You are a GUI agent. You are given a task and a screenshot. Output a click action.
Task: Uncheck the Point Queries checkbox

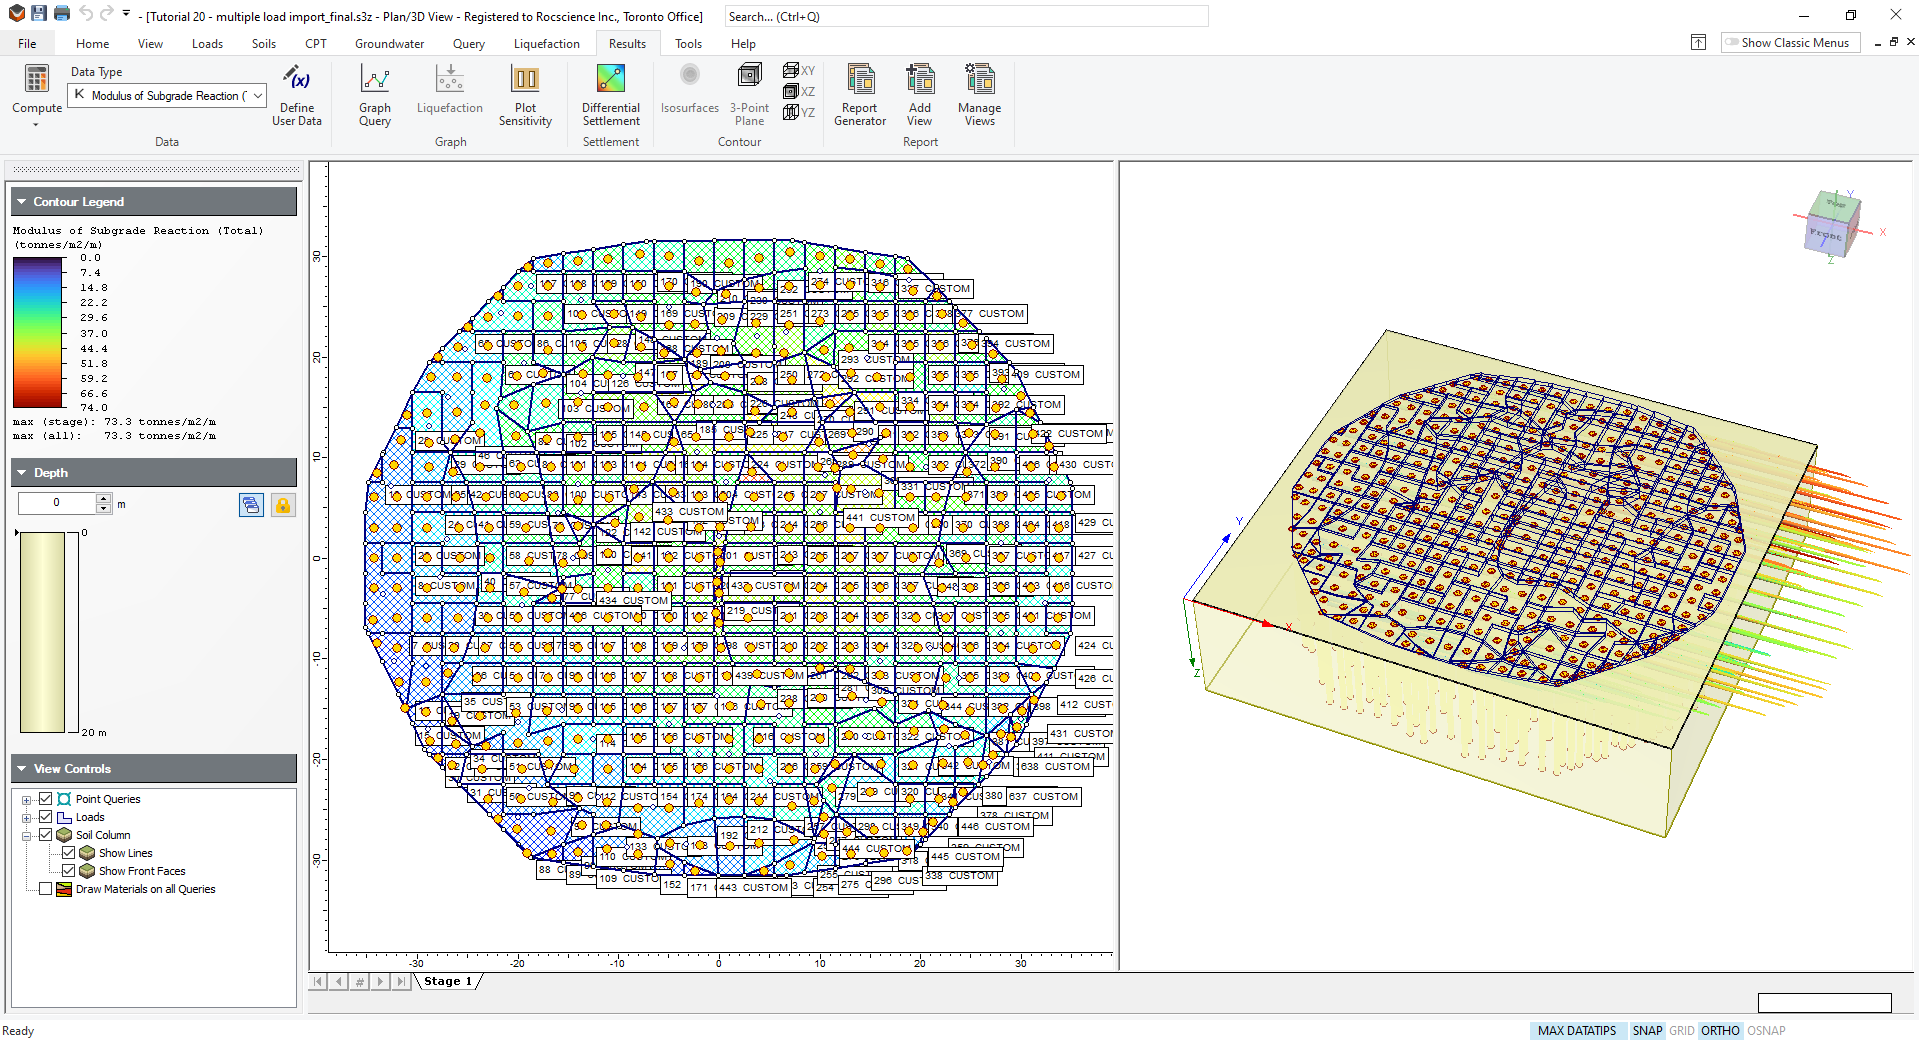(46, 799)
